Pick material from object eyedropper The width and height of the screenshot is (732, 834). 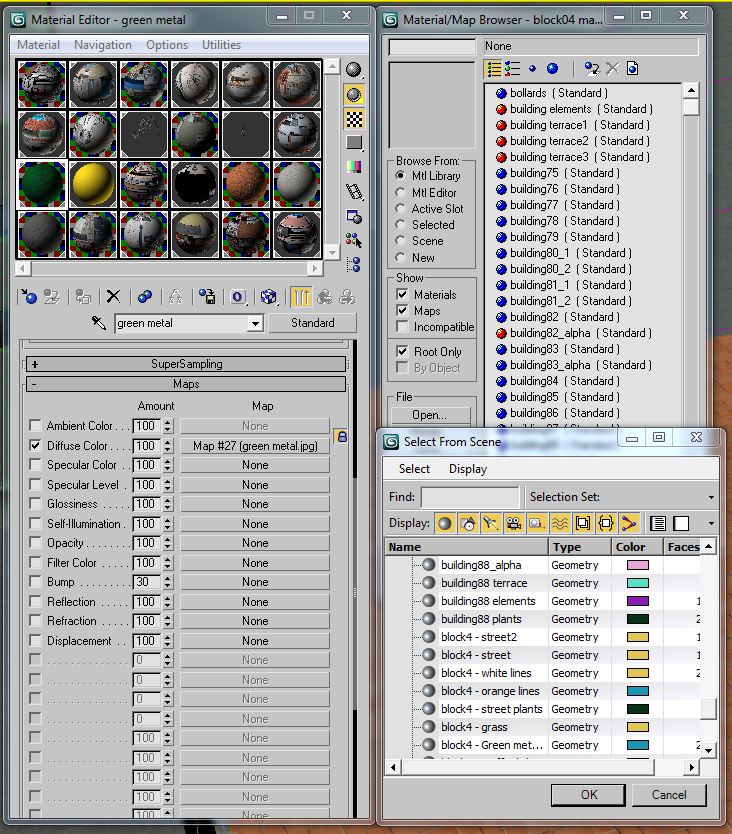click(99, 322)
